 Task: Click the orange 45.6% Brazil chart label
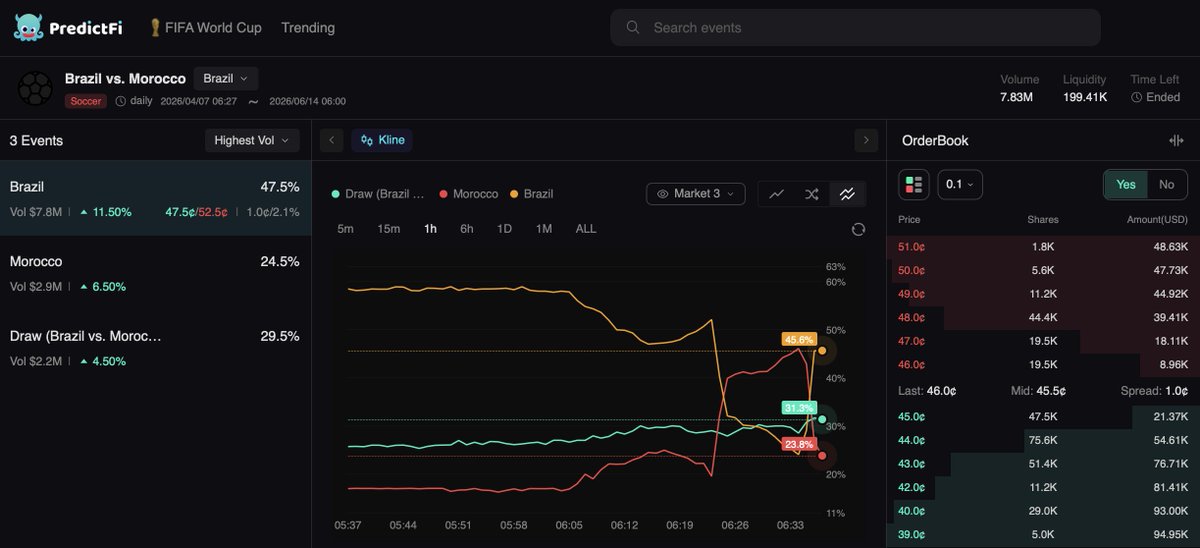click(800, 340)
